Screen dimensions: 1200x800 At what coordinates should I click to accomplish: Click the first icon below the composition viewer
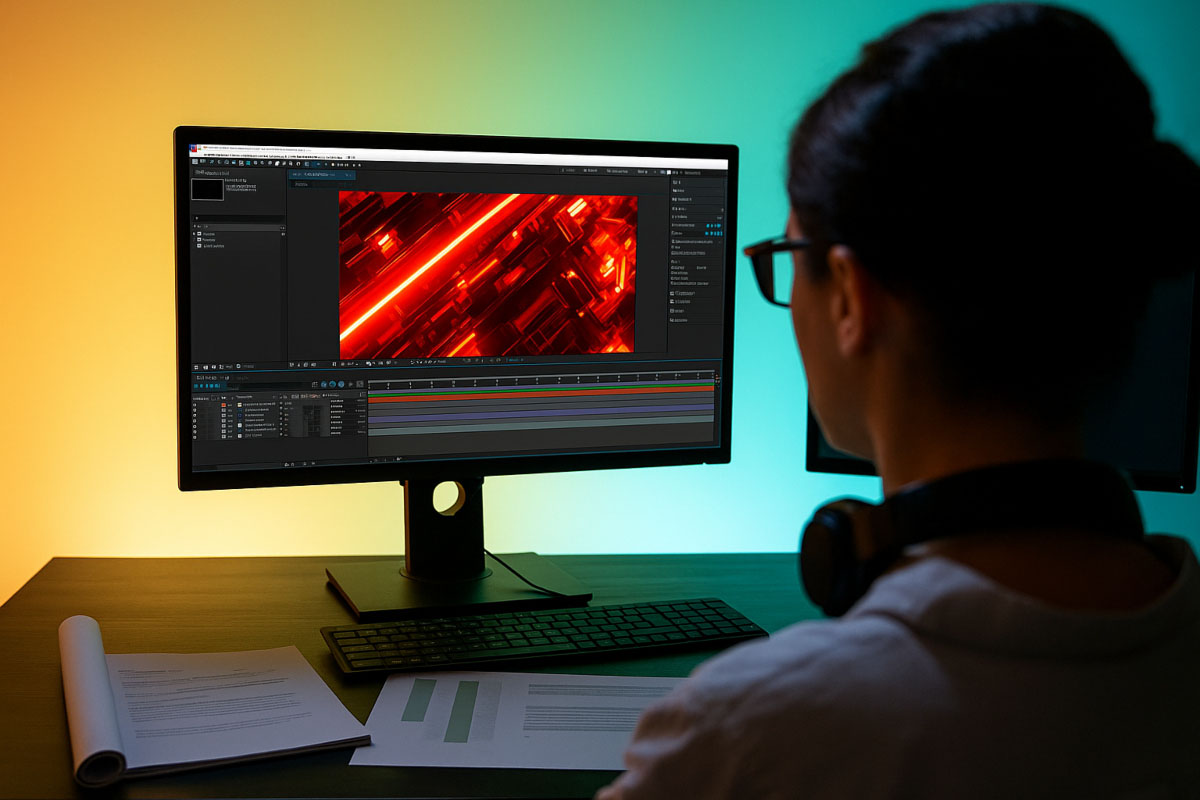291,362
